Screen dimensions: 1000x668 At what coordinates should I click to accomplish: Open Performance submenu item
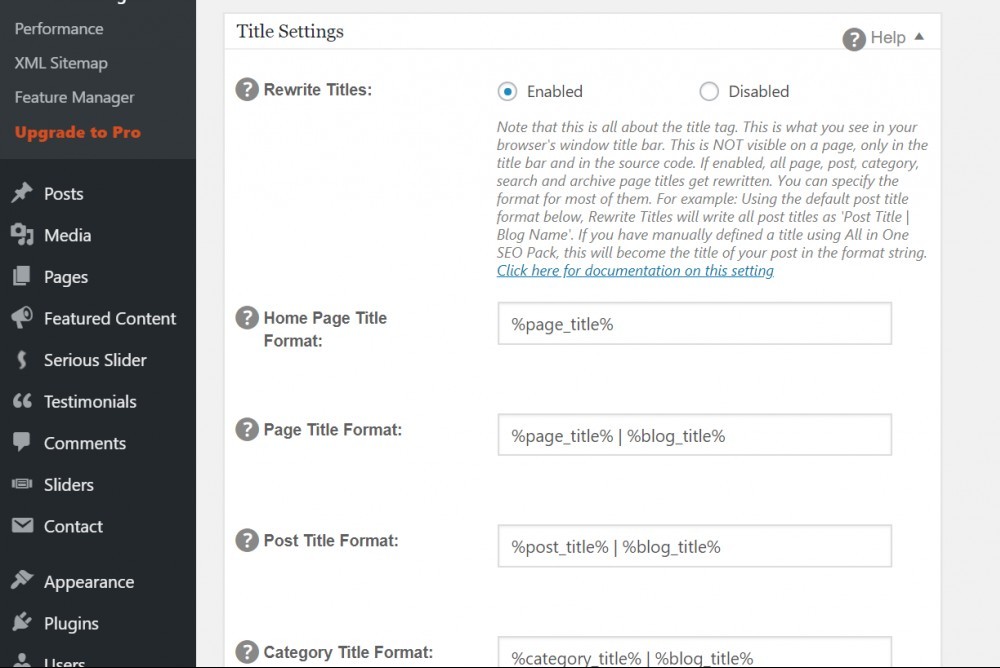coord(59,29)
